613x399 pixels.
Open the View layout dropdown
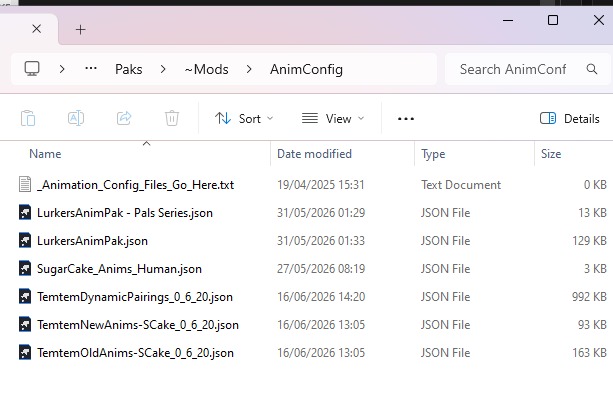[x=333, y=118]
